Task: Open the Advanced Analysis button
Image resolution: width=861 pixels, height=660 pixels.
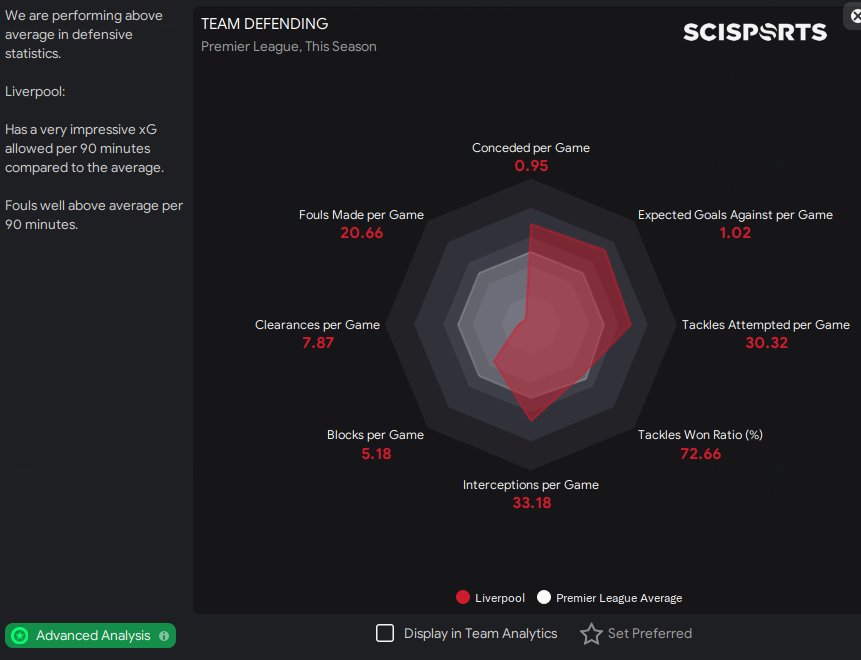Action: tap(90, 636)
